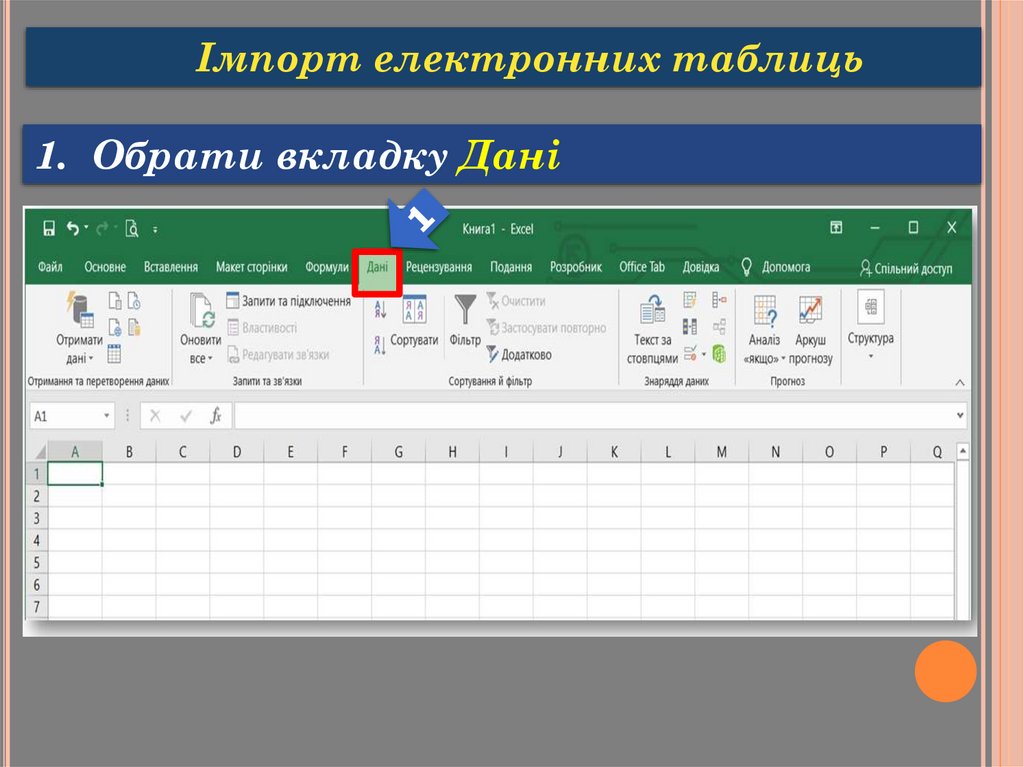Click the Flash Fill icon
1024x767 pixels.
point(690,300)
